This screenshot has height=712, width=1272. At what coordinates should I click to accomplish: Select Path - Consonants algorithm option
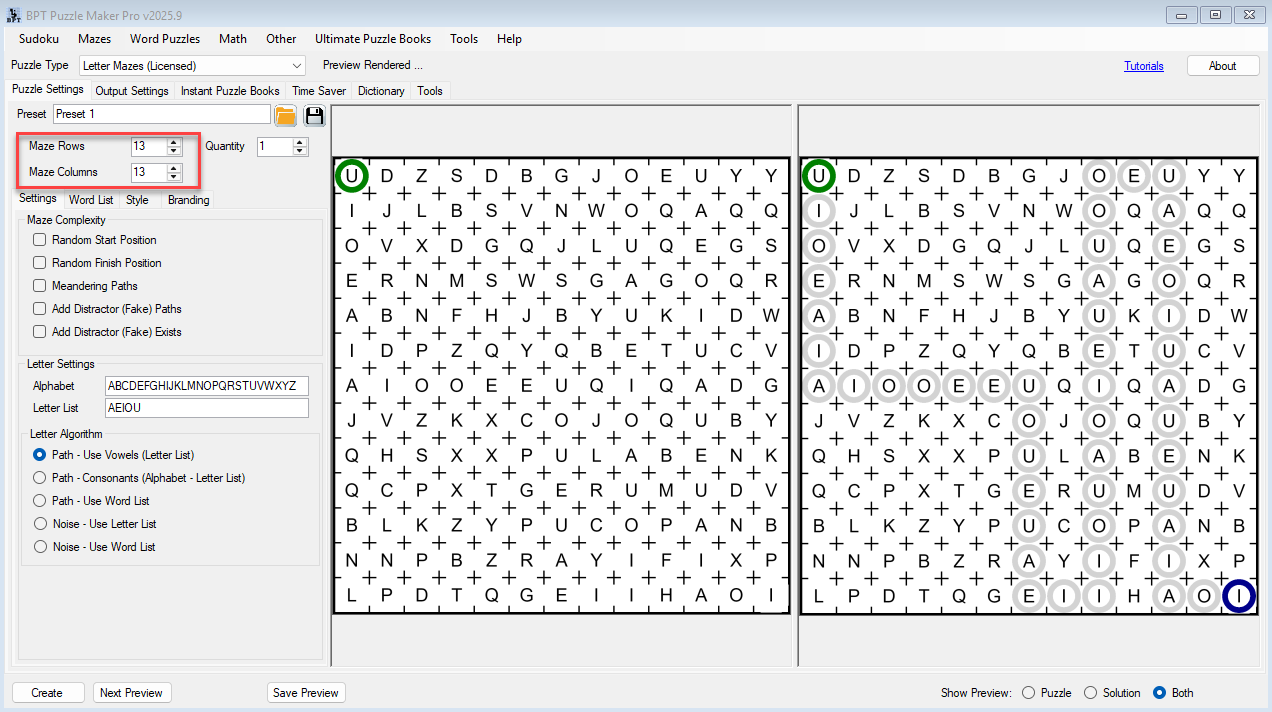[40, 478]
